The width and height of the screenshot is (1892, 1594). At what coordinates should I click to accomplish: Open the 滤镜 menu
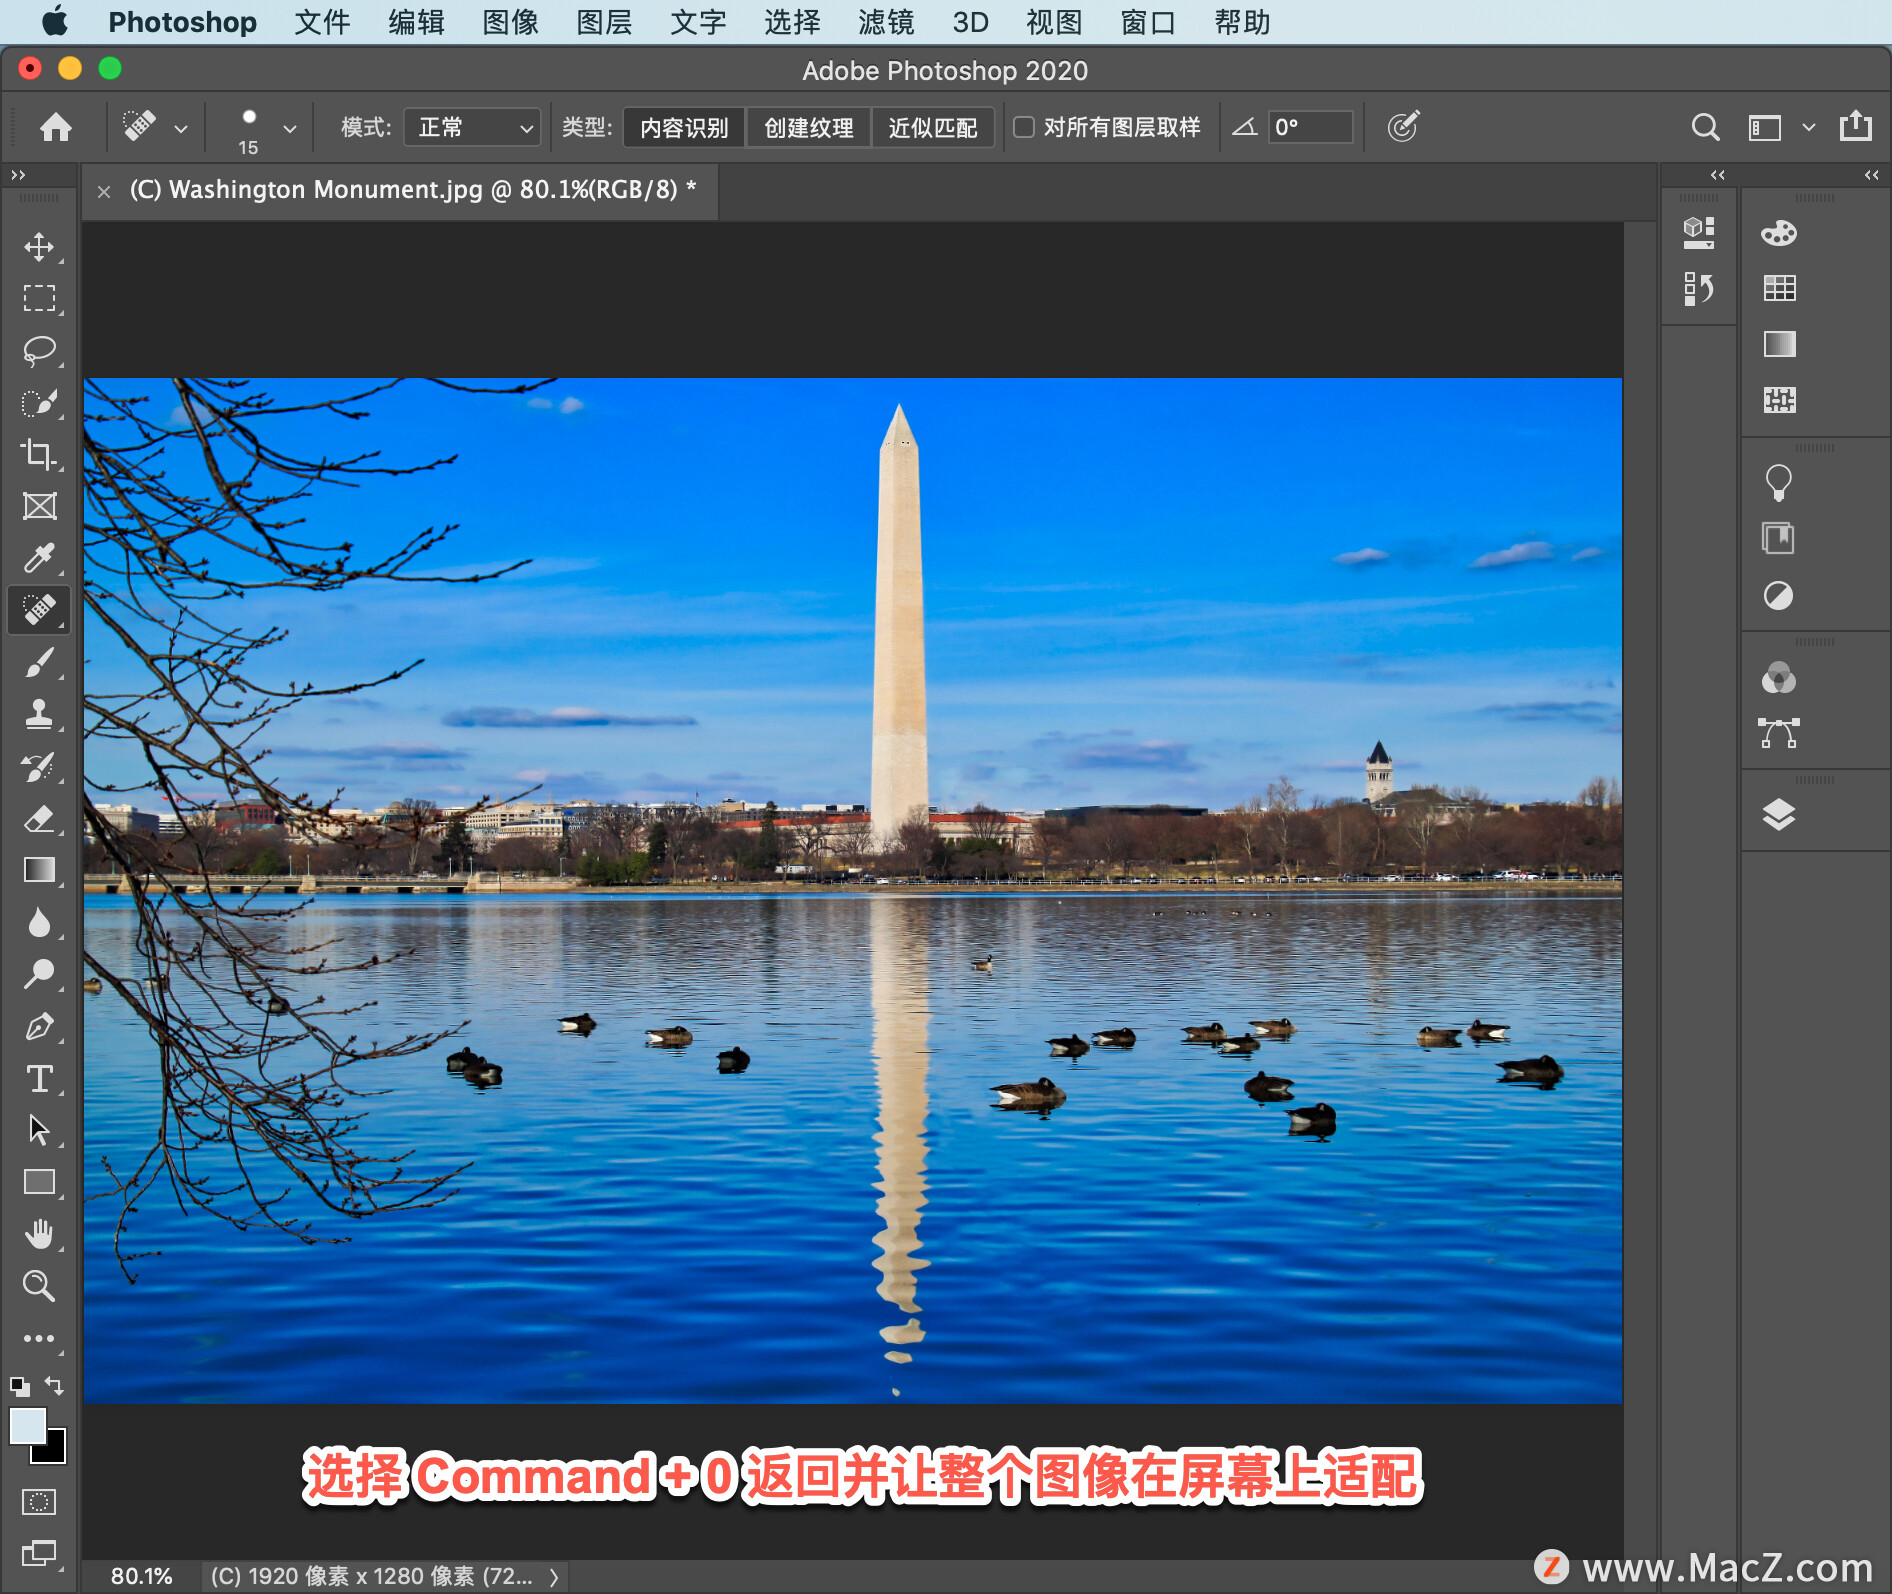tap(886, 22)
